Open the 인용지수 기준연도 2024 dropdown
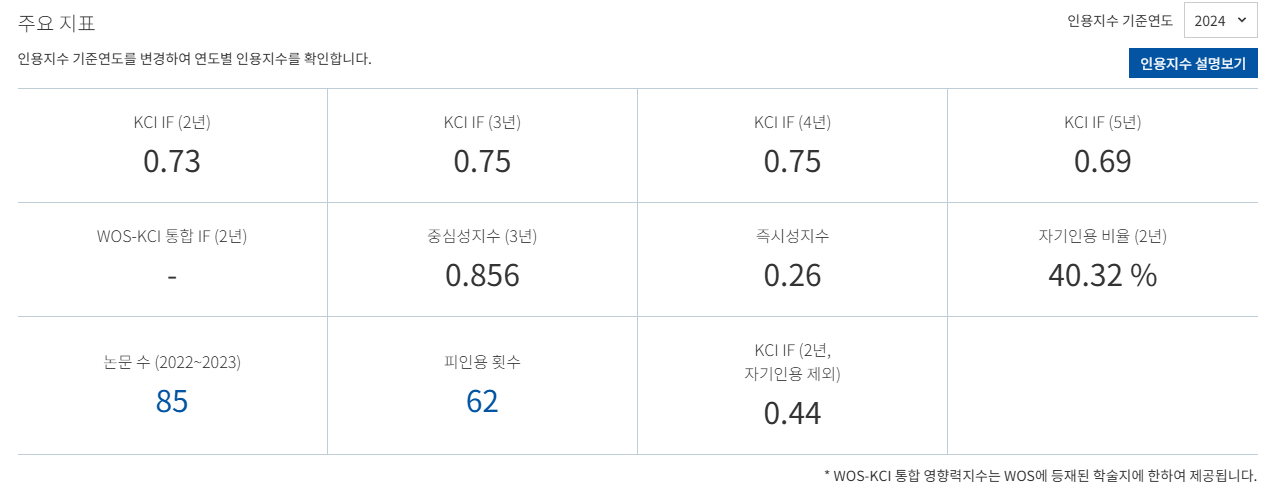This screenshot has height=490, width=1272. pyautogui.click(x=1219, y=20)
